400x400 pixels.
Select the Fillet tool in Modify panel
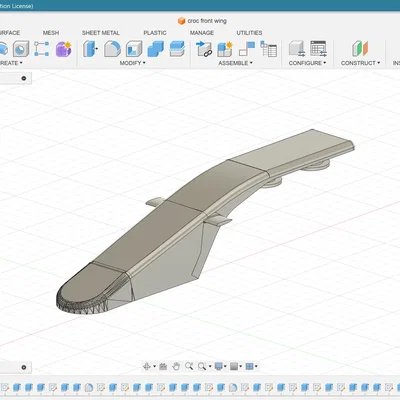coord(112,49)
